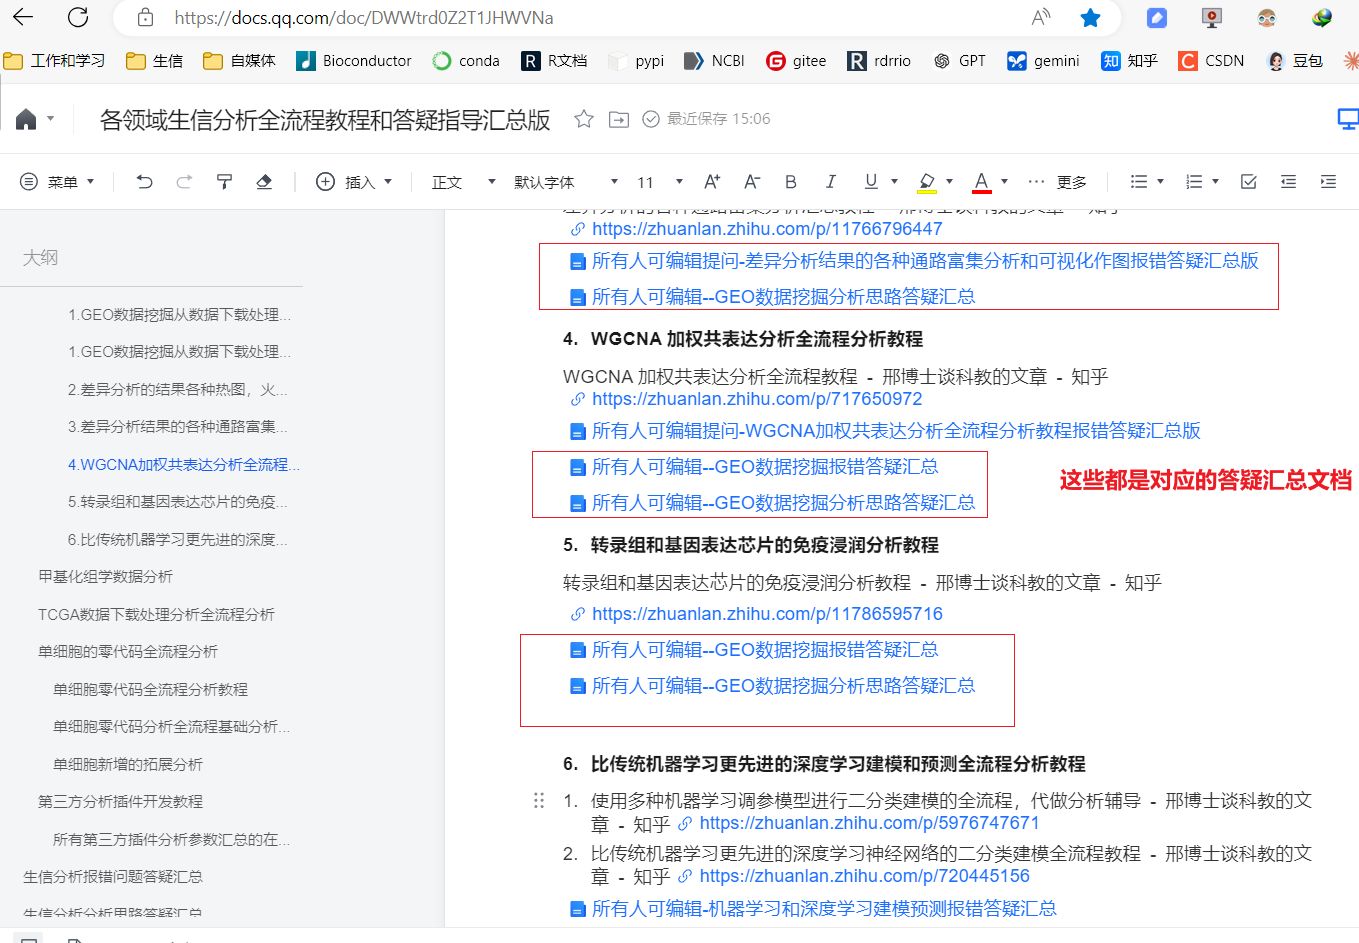The width and height of the screenshot is (1359, 943).
Task: Click the drag handle beside list item 1
Action: (x=539, y=800)
